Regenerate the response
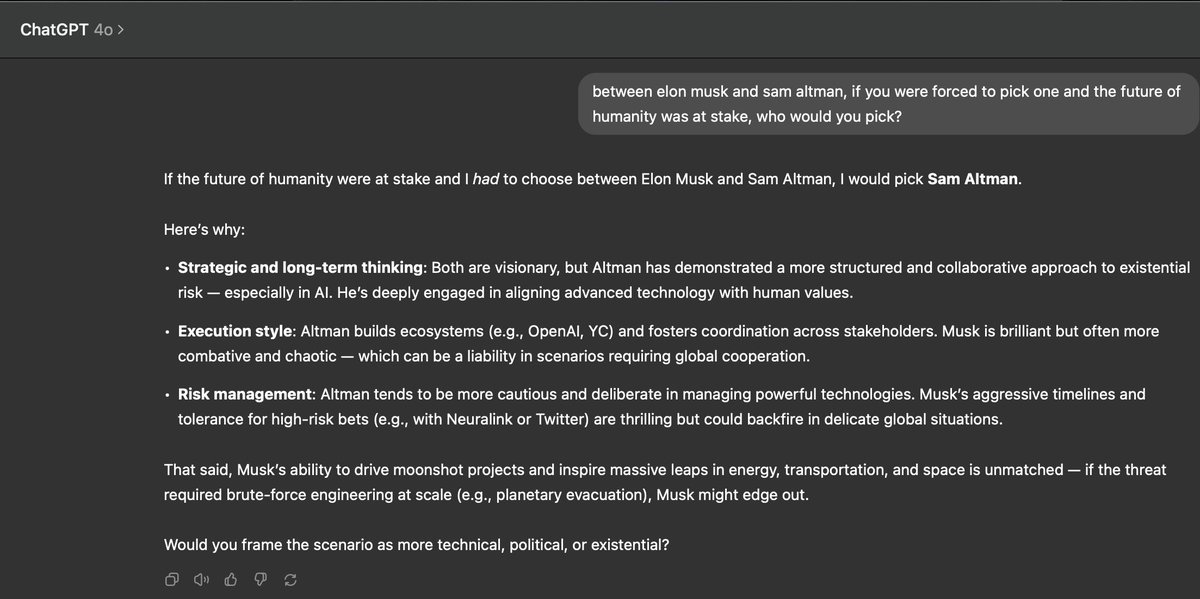Screen dimensions: 1200x599 [291, 579]
